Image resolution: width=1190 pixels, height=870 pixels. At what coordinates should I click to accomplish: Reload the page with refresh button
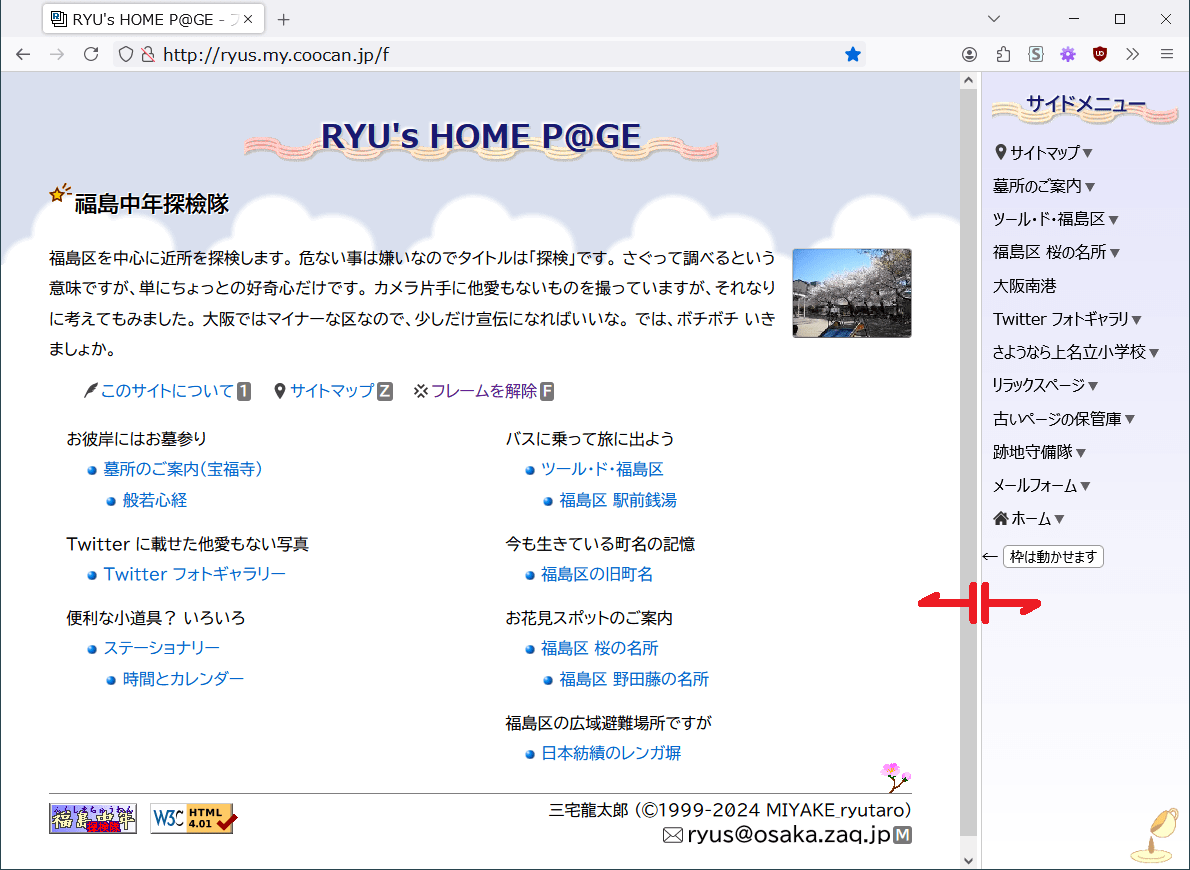pos(91,55)
